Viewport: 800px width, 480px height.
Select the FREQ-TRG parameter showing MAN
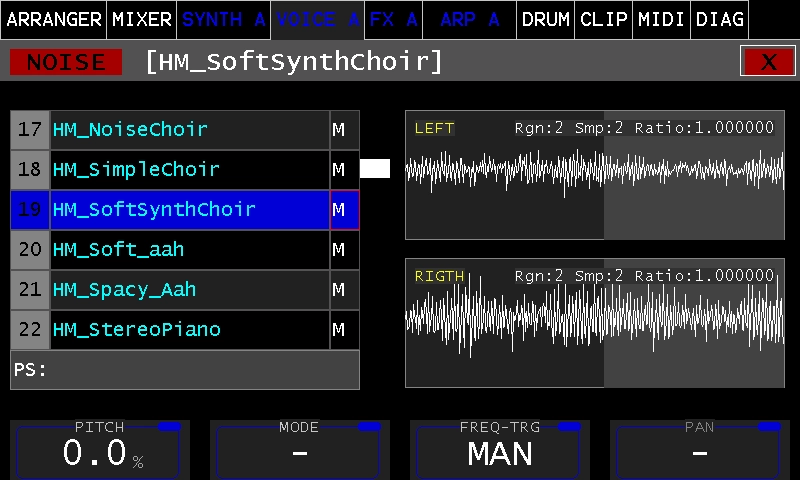point(499,450)
